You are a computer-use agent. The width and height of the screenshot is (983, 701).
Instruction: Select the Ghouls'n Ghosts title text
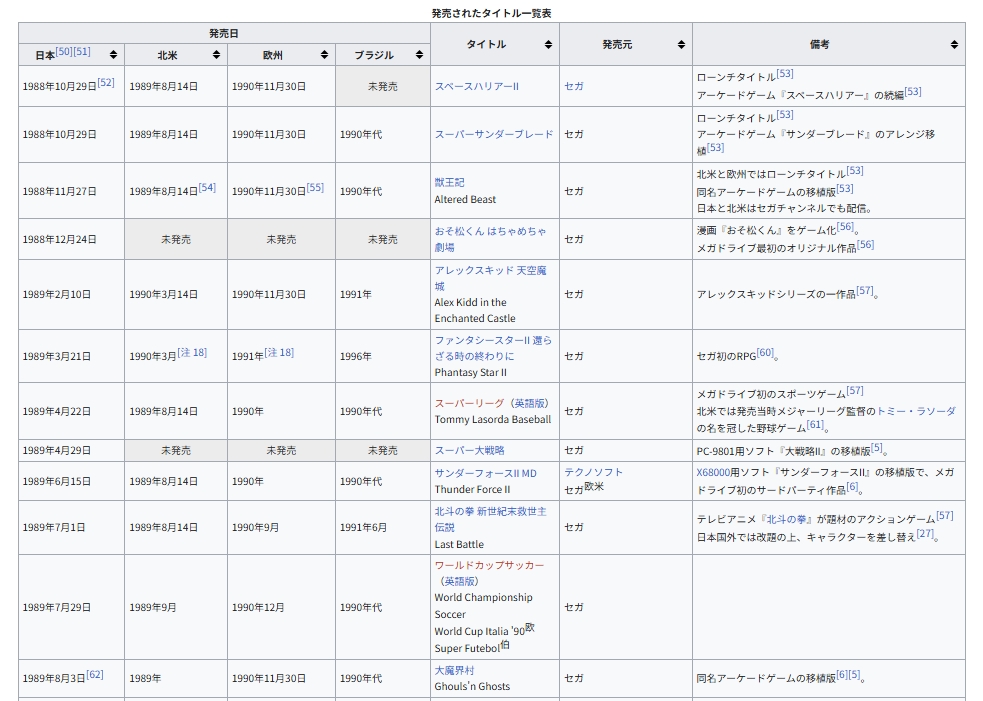click(x=472, y=687)
